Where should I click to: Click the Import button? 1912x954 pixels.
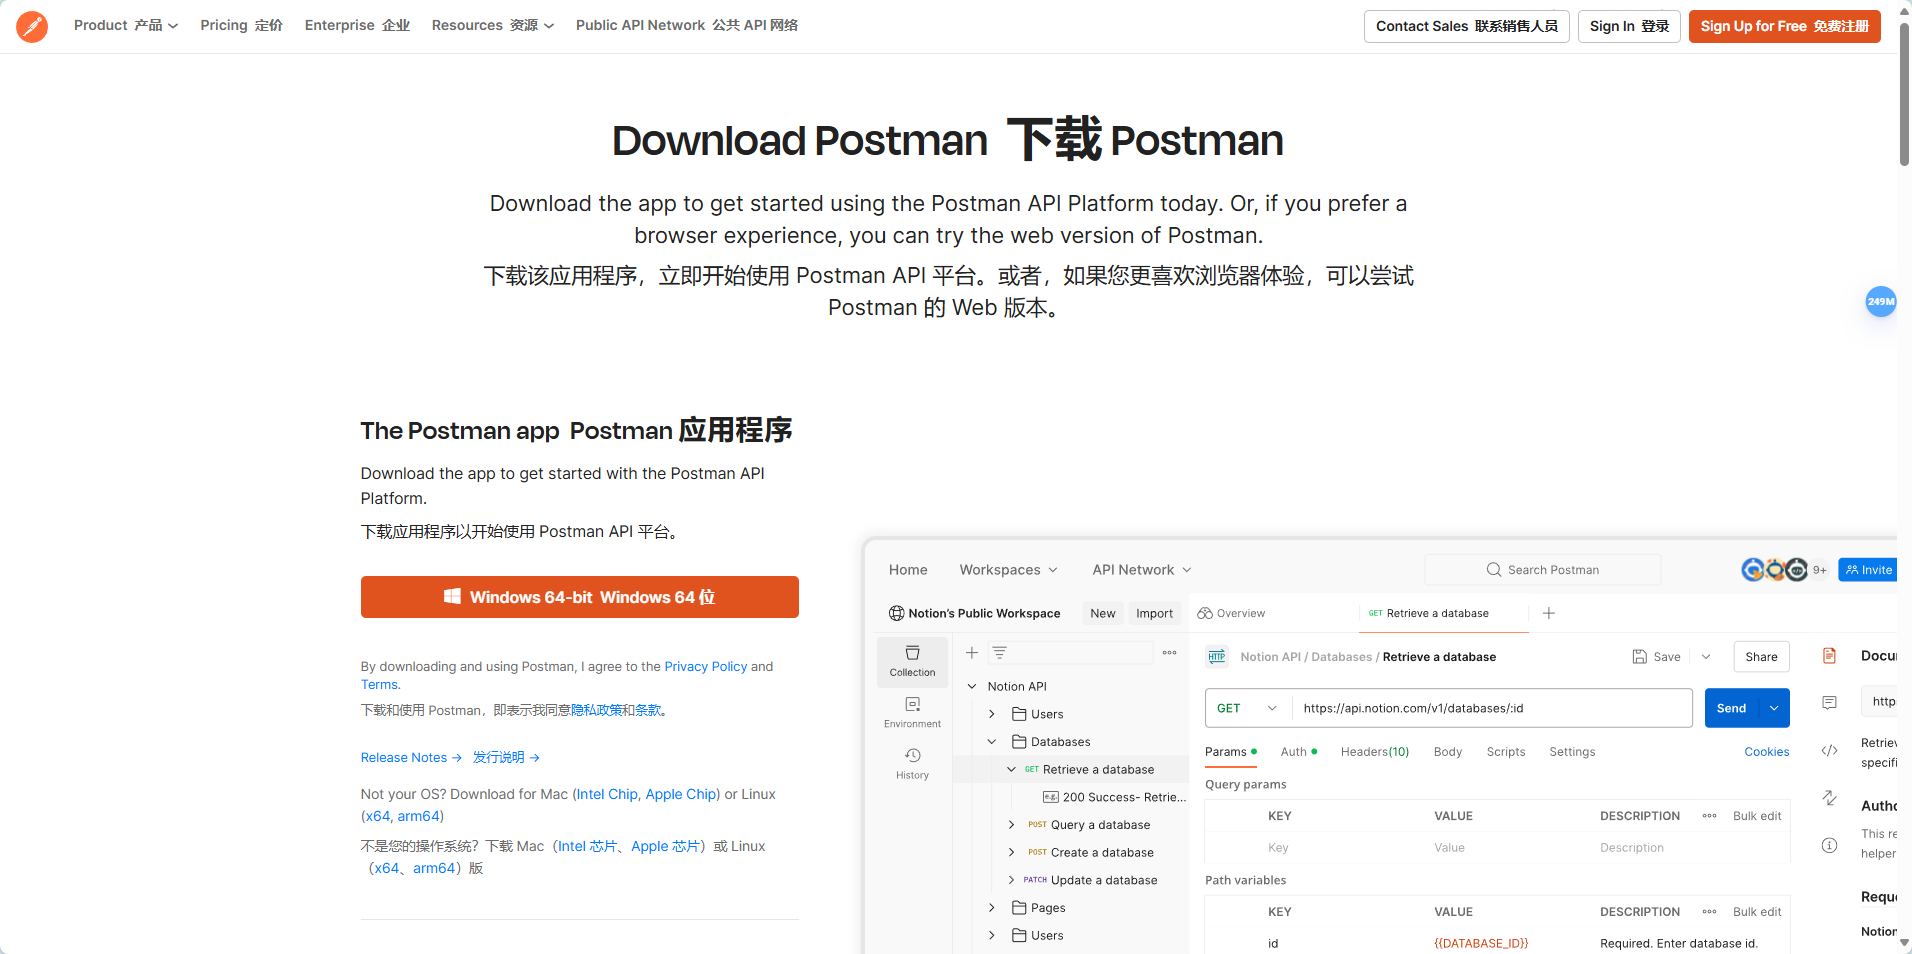(1154, 613)
